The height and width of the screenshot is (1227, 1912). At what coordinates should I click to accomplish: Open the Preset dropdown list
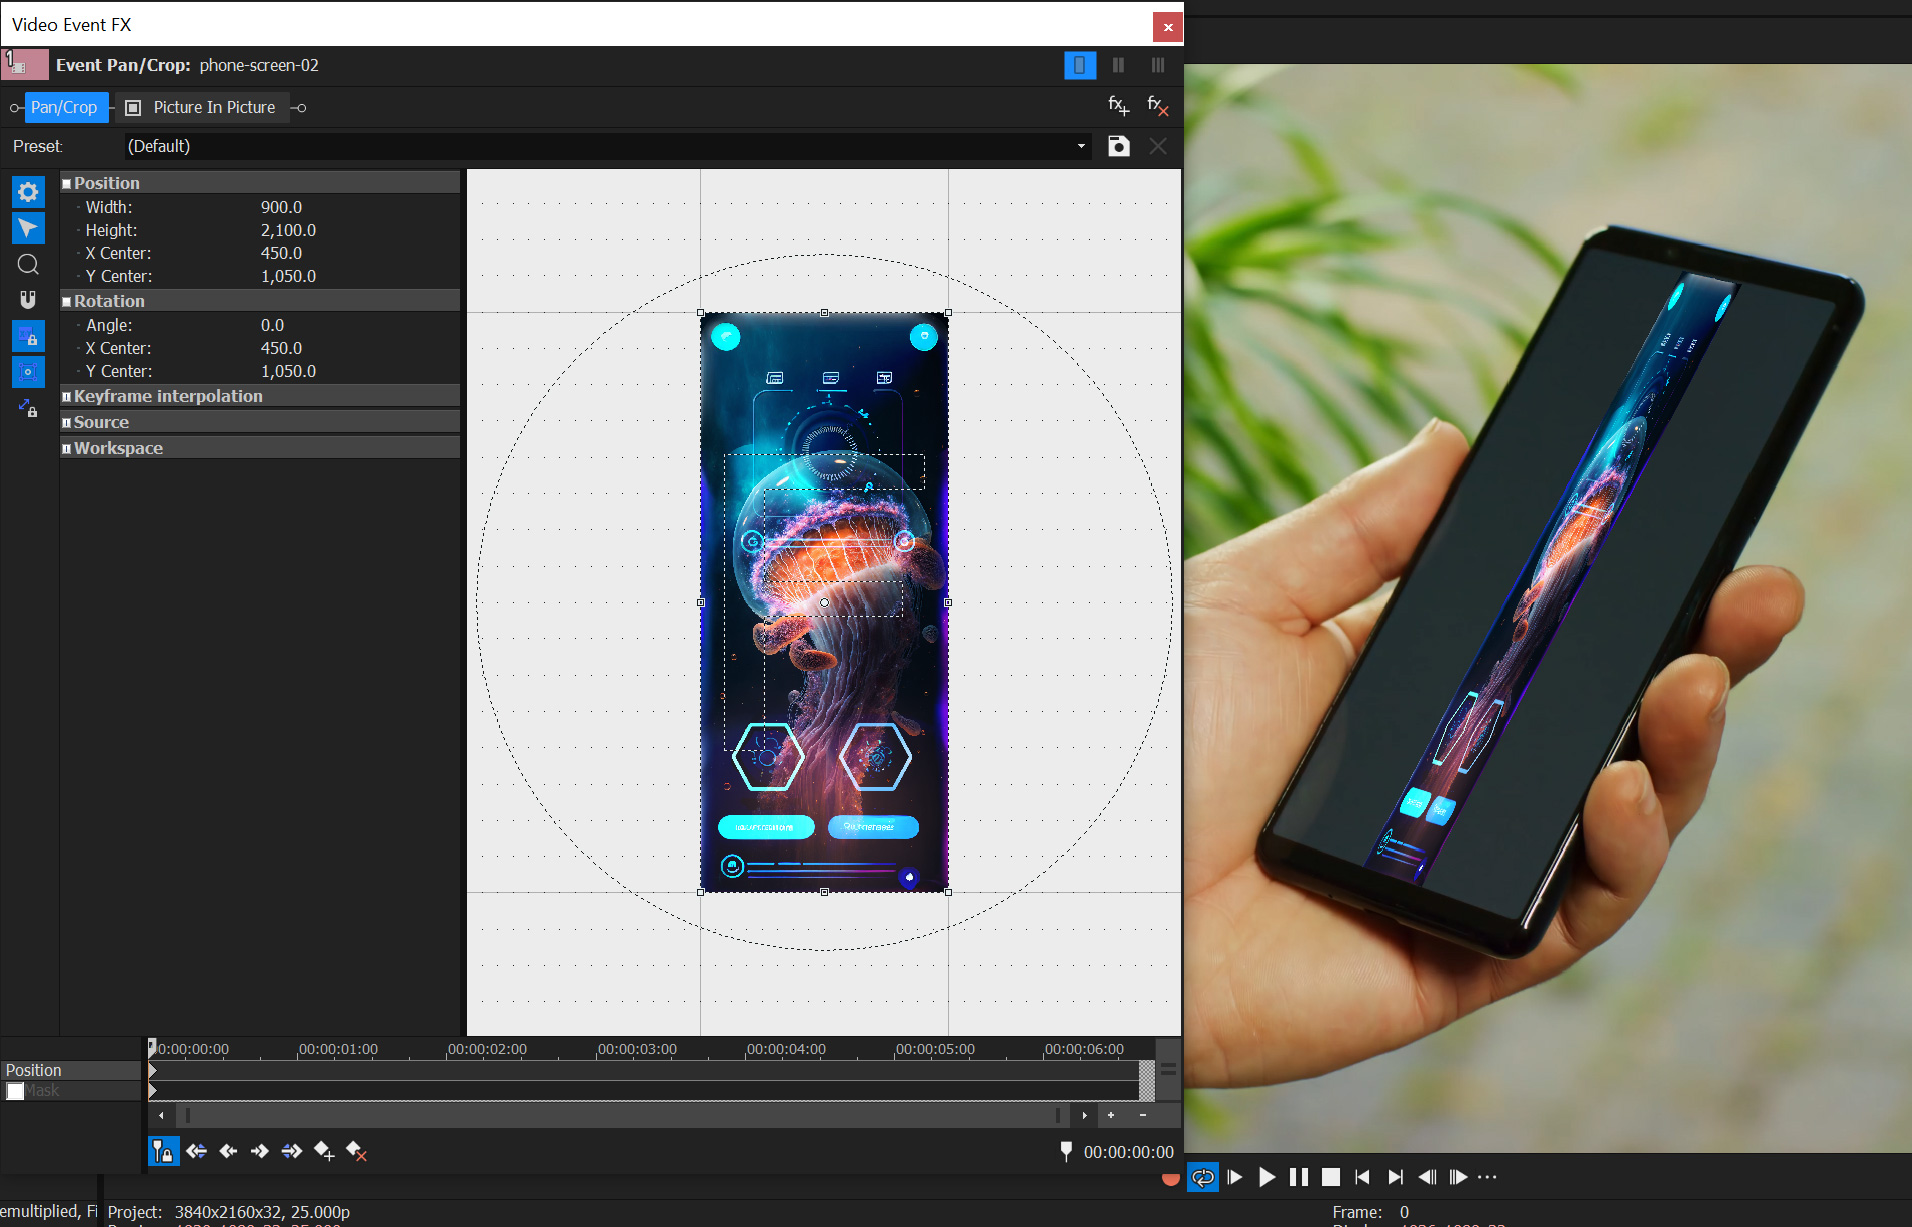[x=1081, y=146]
